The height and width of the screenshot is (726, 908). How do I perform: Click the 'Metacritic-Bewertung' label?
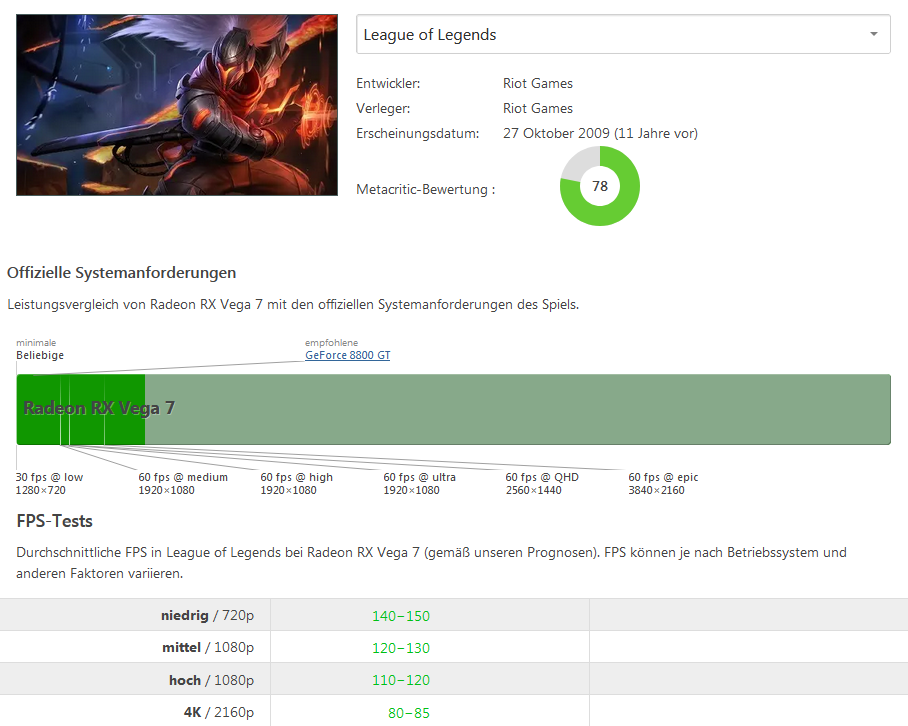pyautogui.click(x=426, y=189)
